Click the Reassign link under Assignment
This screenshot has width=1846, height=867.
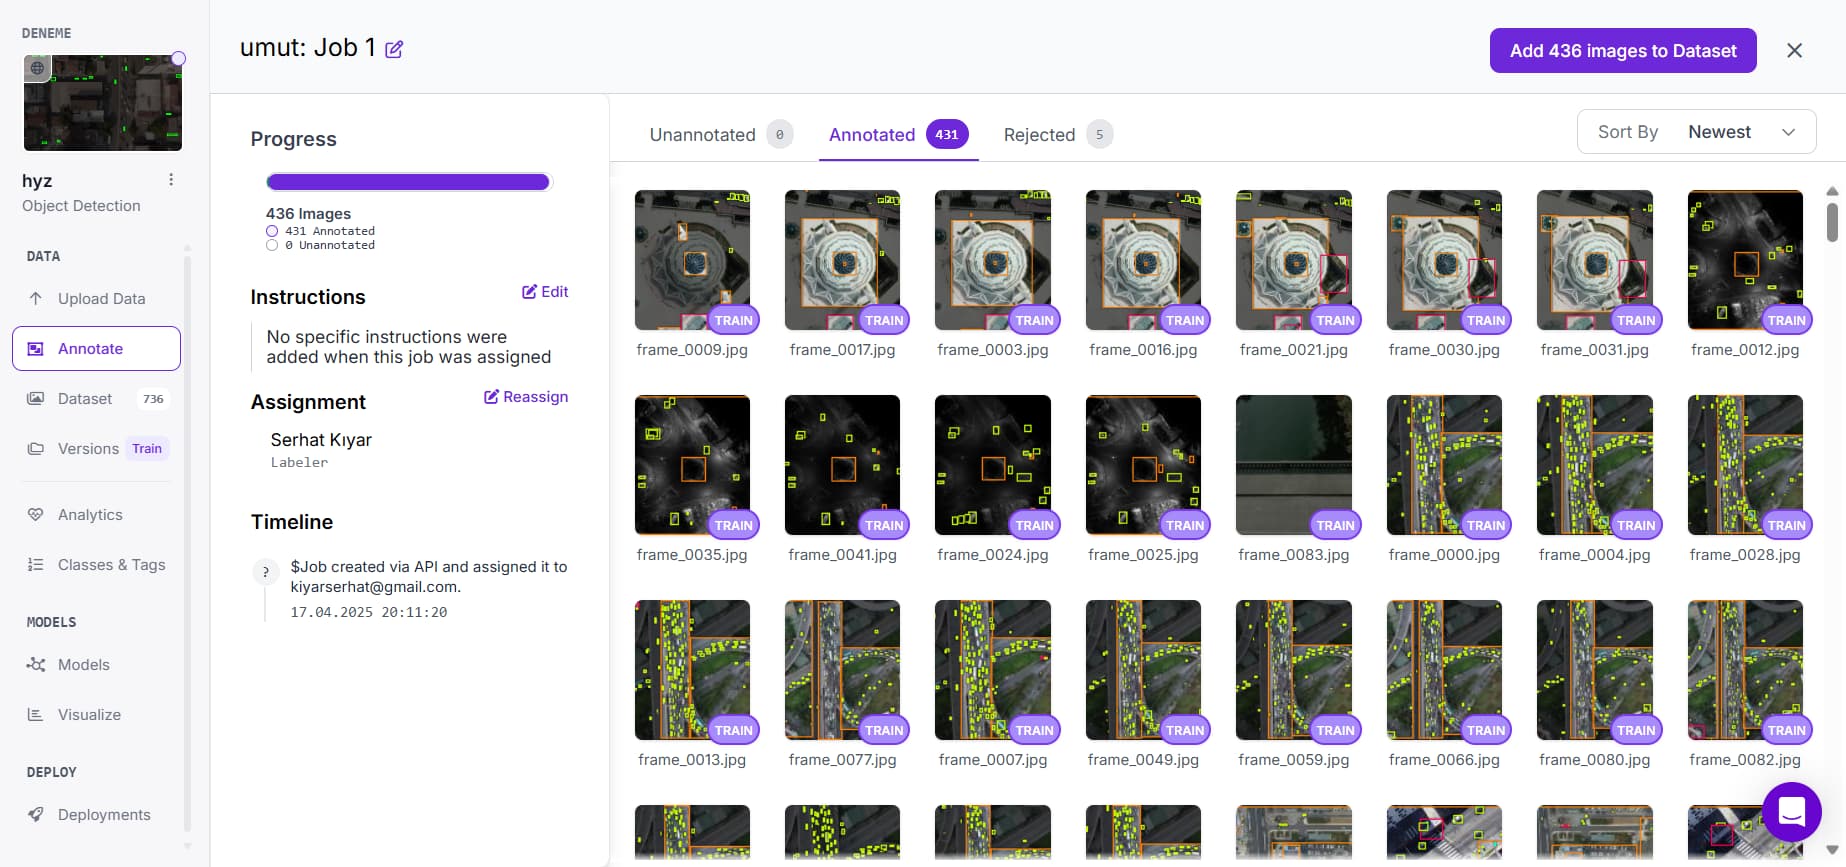tap(526, 397)
